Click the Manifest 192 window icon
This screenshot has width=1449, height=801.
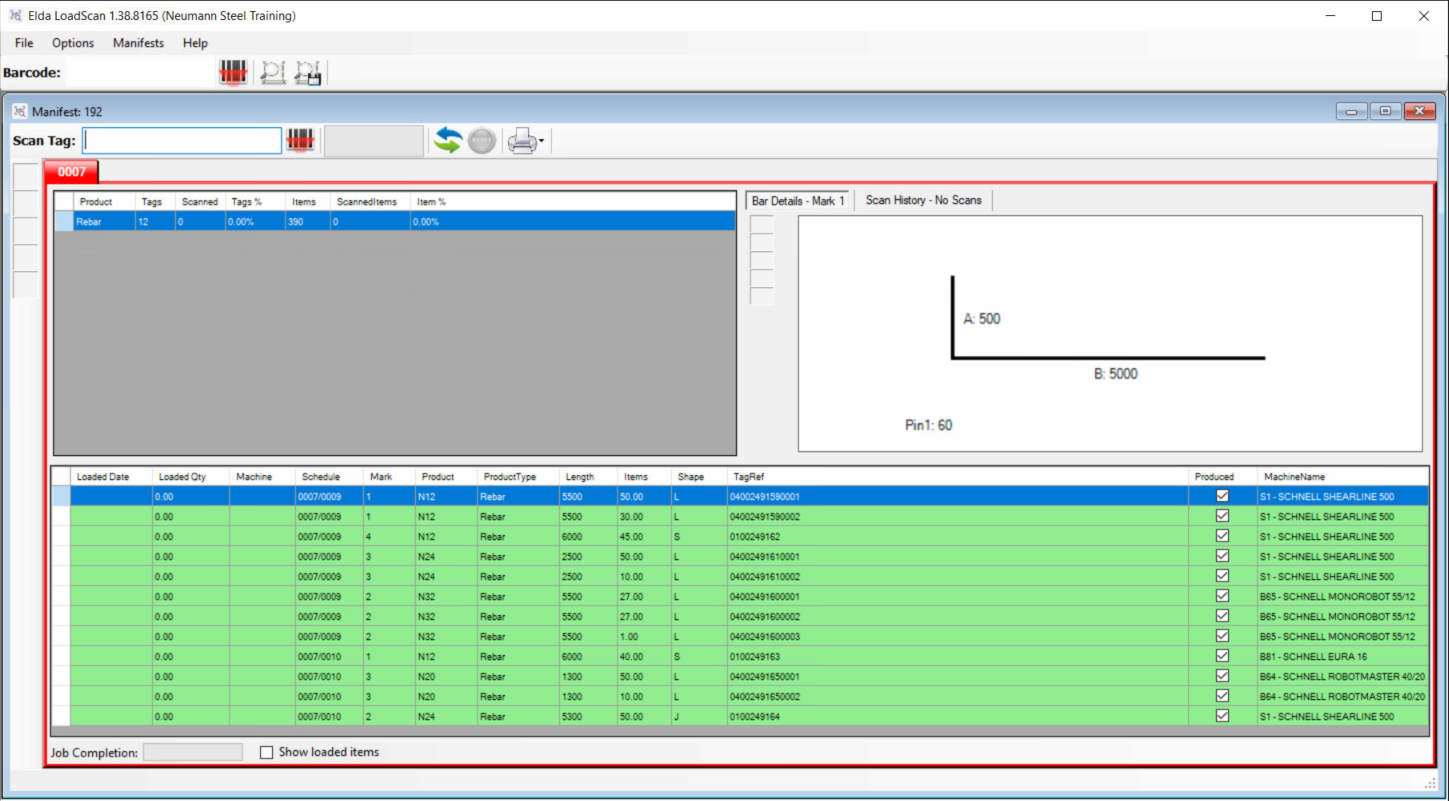point(20,112)
